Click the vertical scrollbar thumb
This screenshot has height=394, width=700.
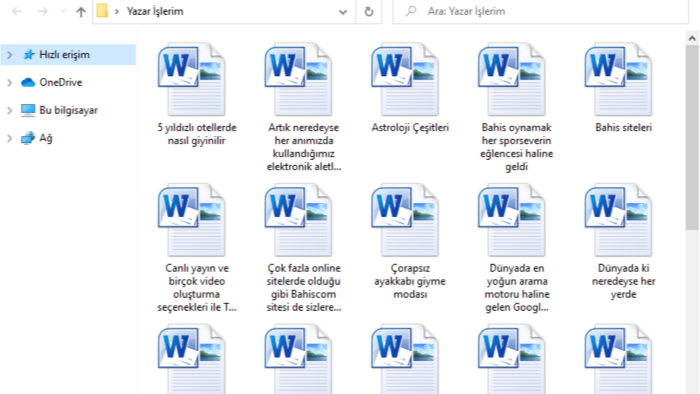[x=692, y=137]
